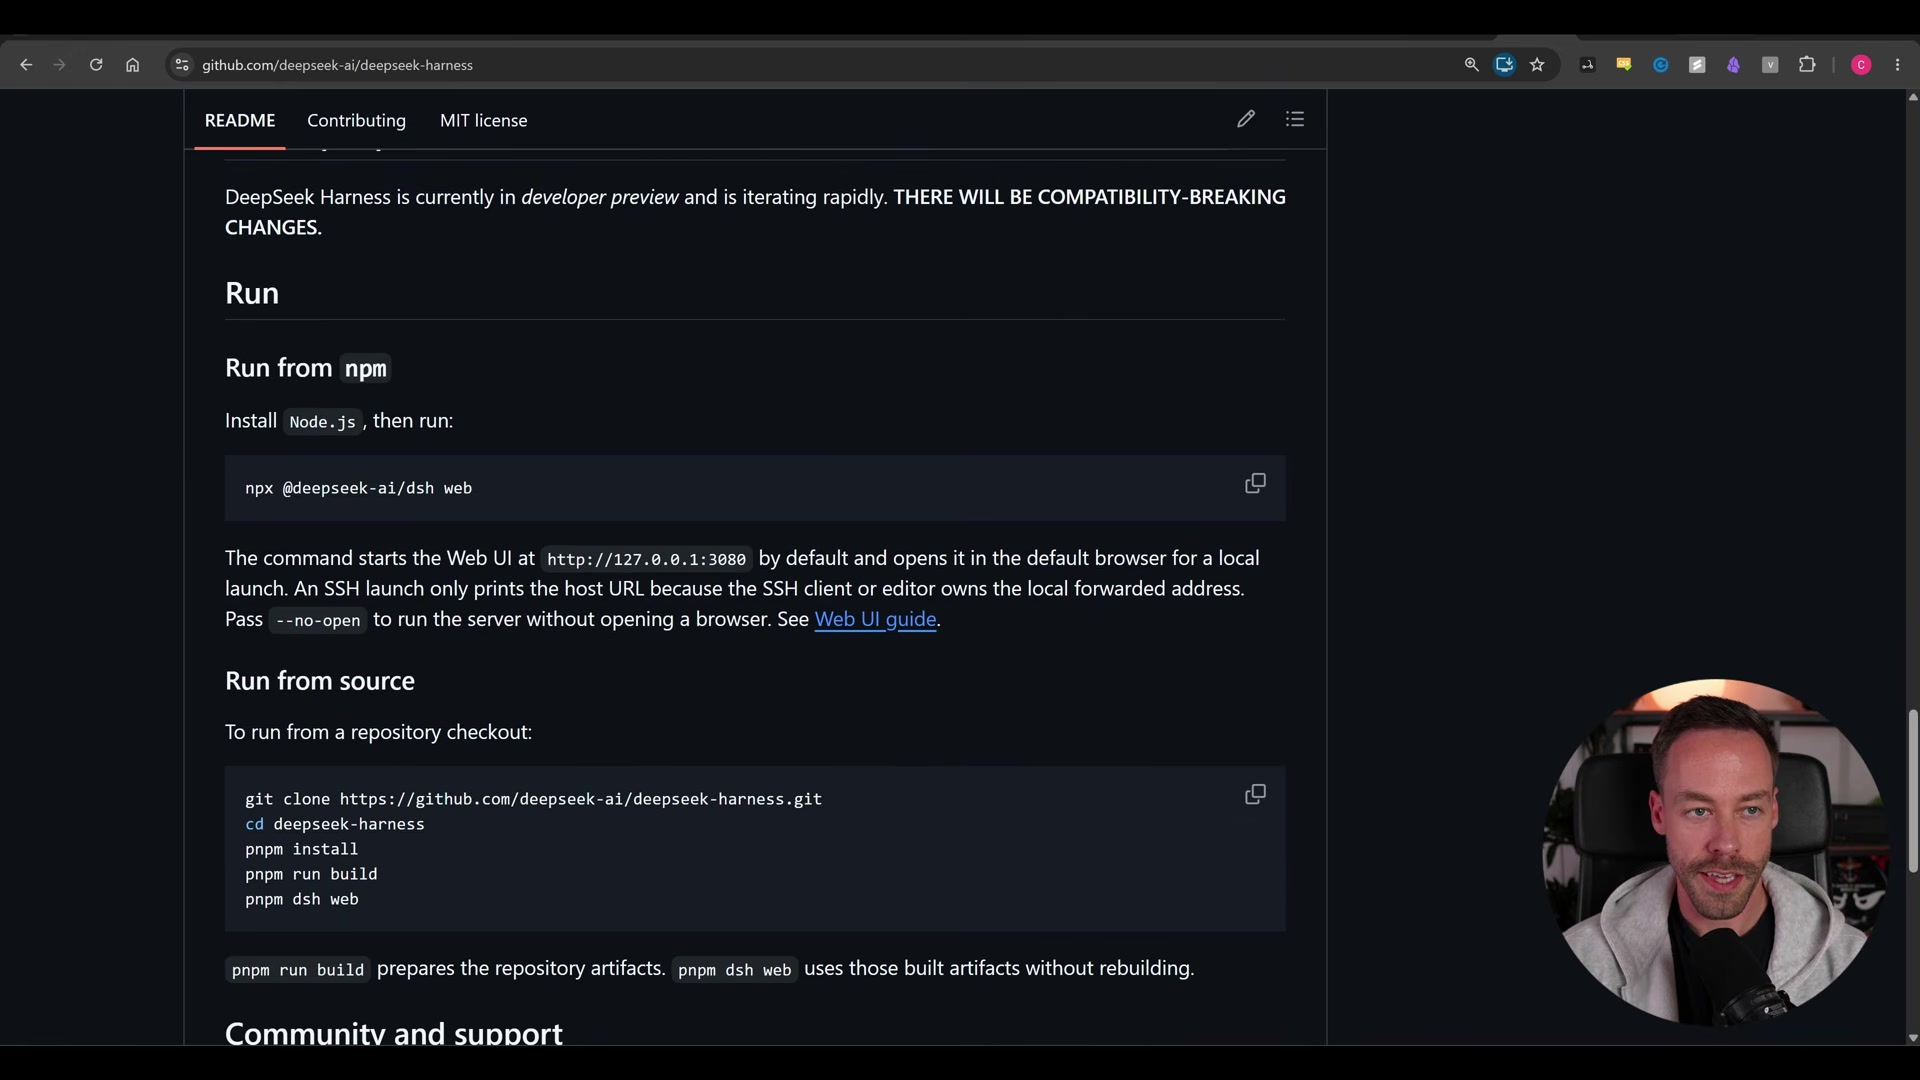Switch to the MIT license tab
This screenshot has width=1920, height=1080.
point(483,120)
